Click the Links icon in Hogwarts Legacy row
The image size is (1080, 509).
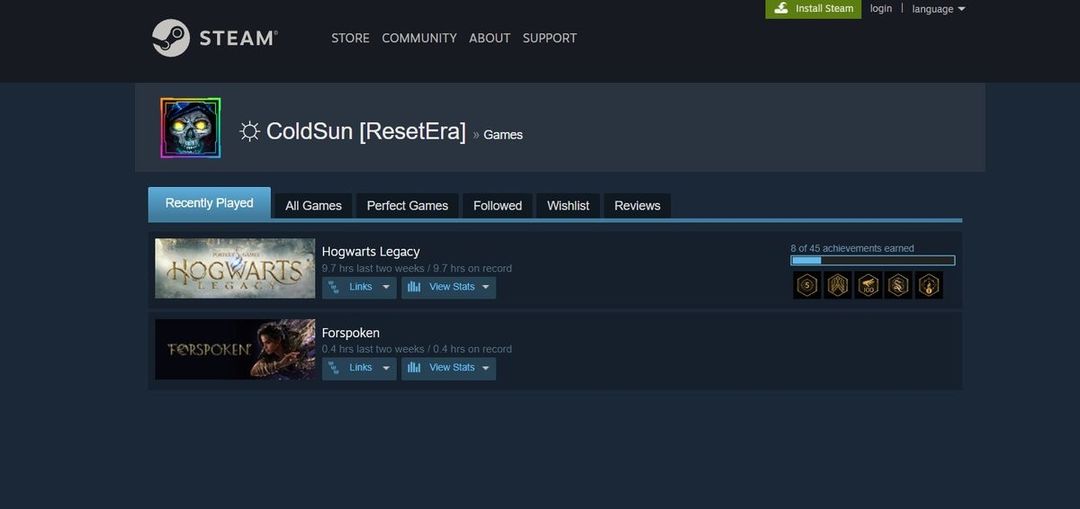pos(333,287)
